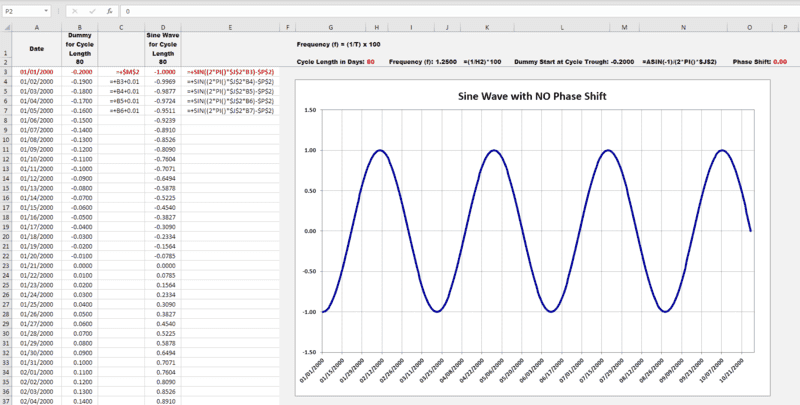Click the Cancel X icon in formula bar

pyautogui.click(x=76, y=10)
